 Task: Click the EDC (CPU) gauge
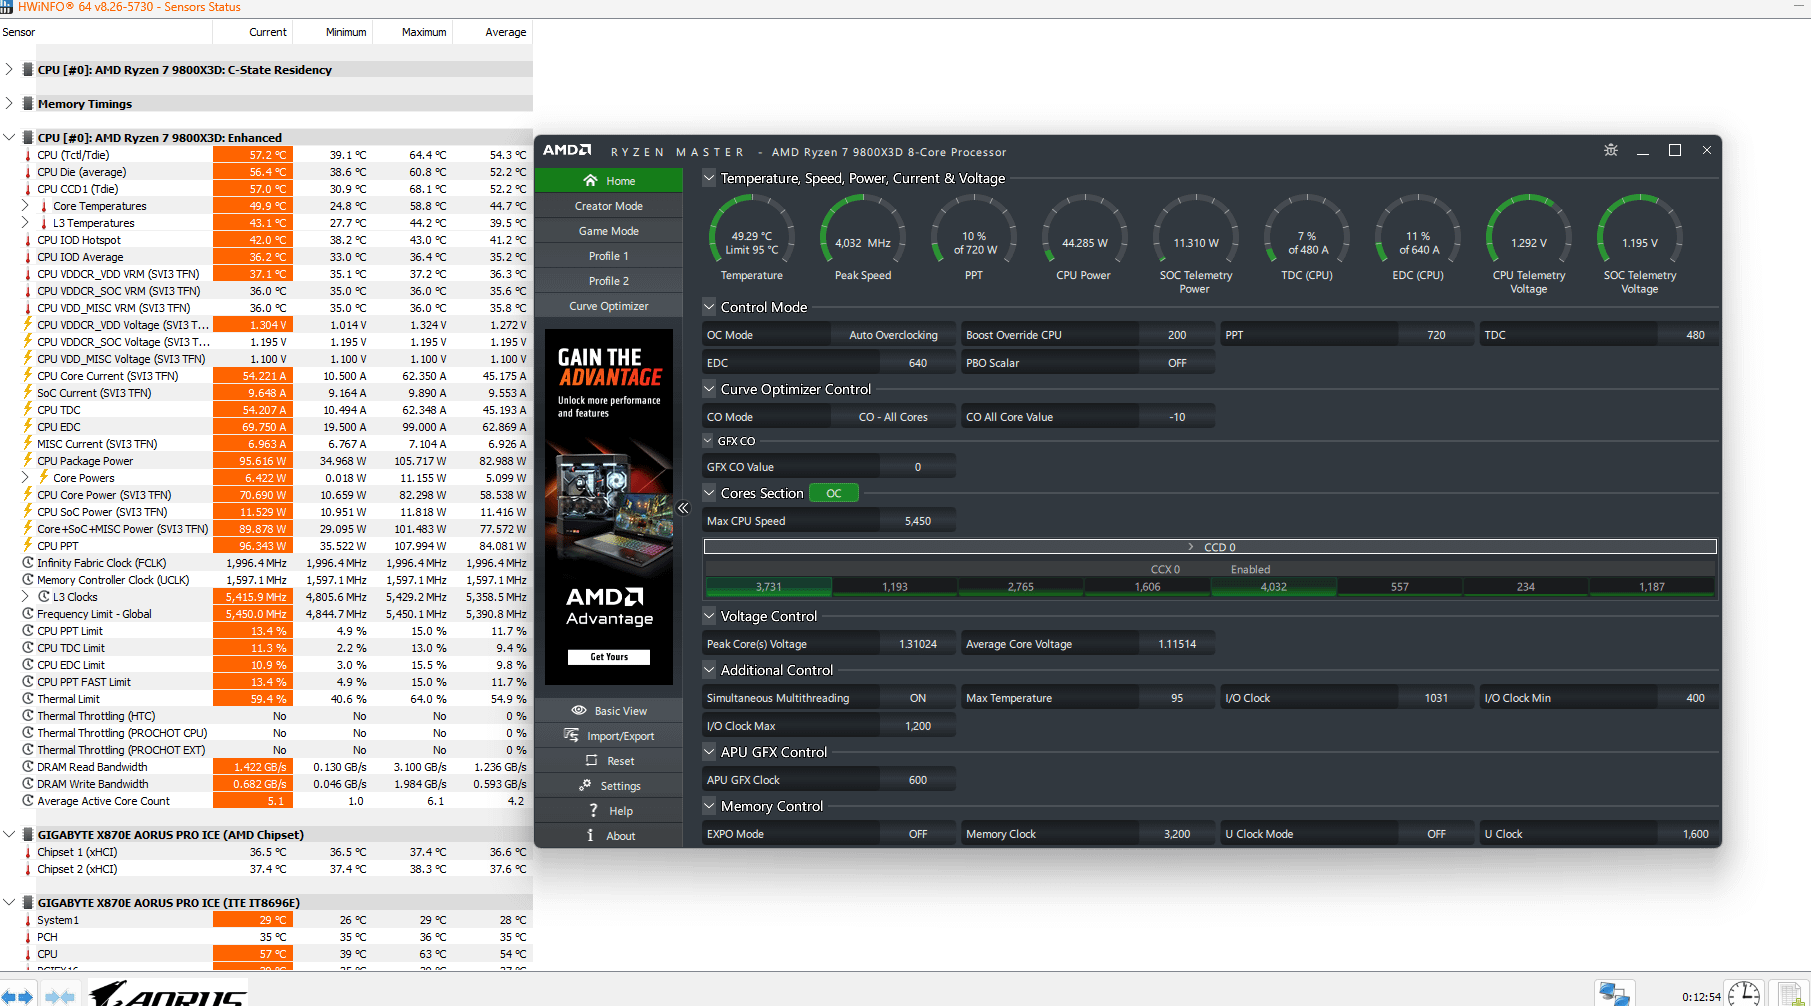pyautogui.click(x=1418, y=238)
